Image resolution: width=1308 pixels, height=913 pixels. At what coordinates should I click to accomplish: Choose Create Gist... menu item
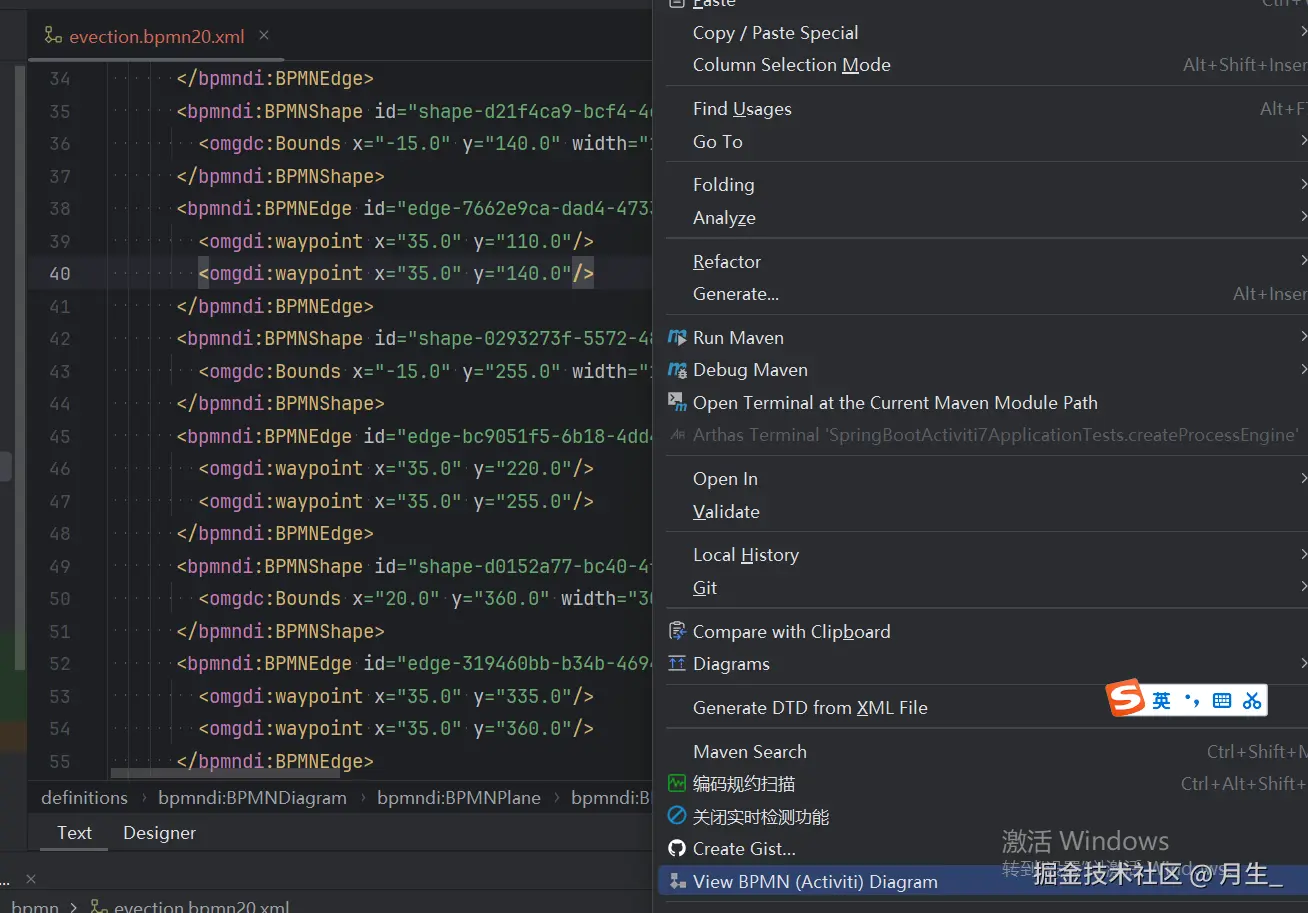(x=980, y=849)
